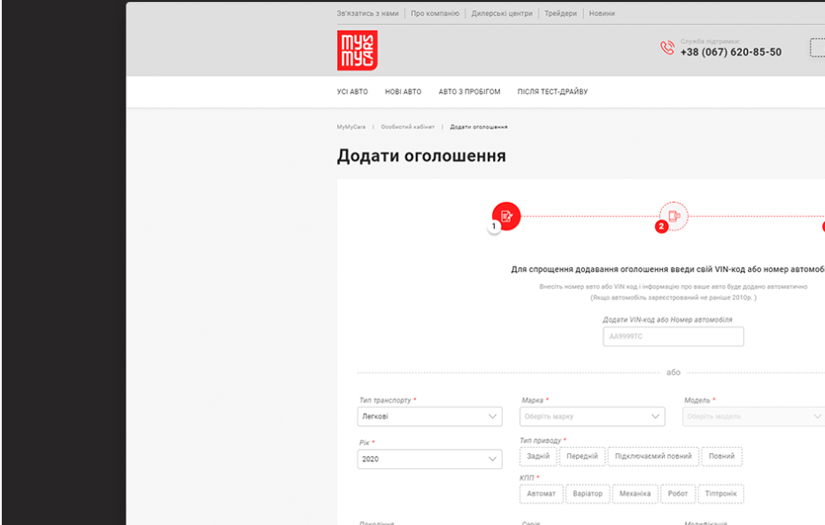Image resolution: width=825 pixels, height=525 pixels.
Task: Select Робот gearbox
Action: pos(678,494)
